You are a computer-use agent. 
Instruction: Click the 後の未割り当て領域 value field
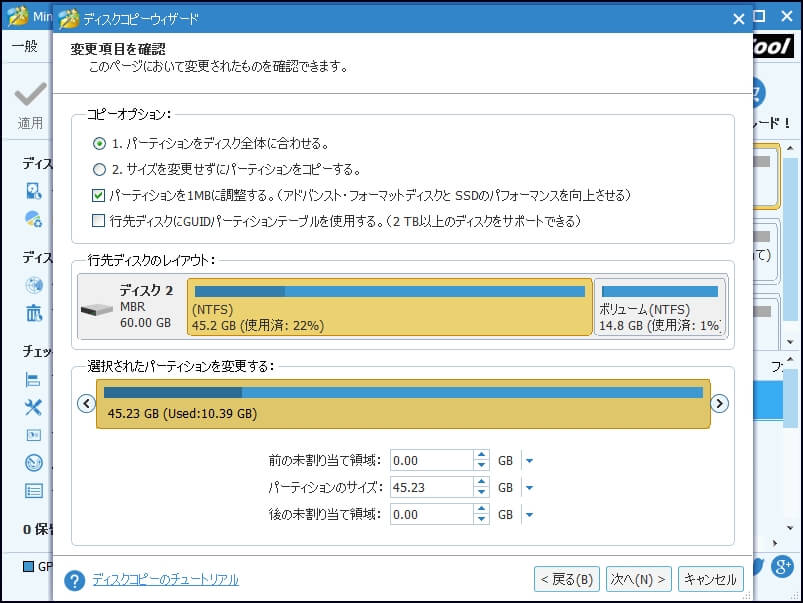(431, 514)
